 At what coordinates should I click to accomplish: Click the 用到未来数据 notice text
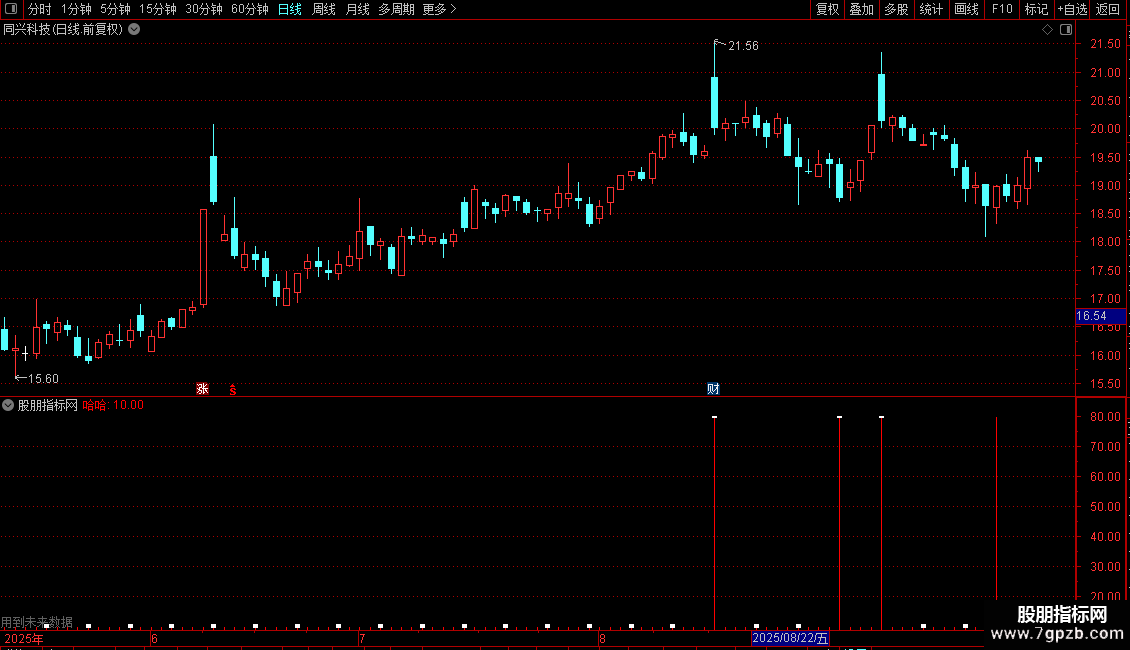click(x=37, y=622)
